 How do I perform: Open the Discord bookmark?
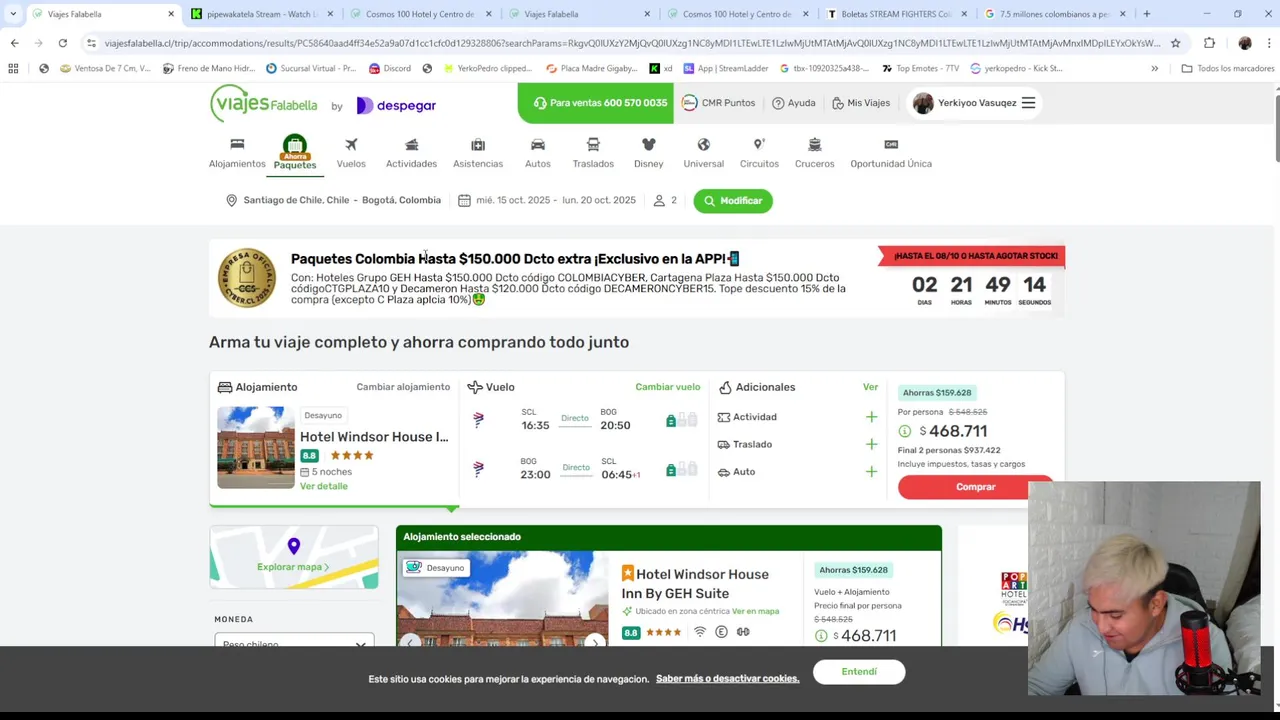(390, 68)
